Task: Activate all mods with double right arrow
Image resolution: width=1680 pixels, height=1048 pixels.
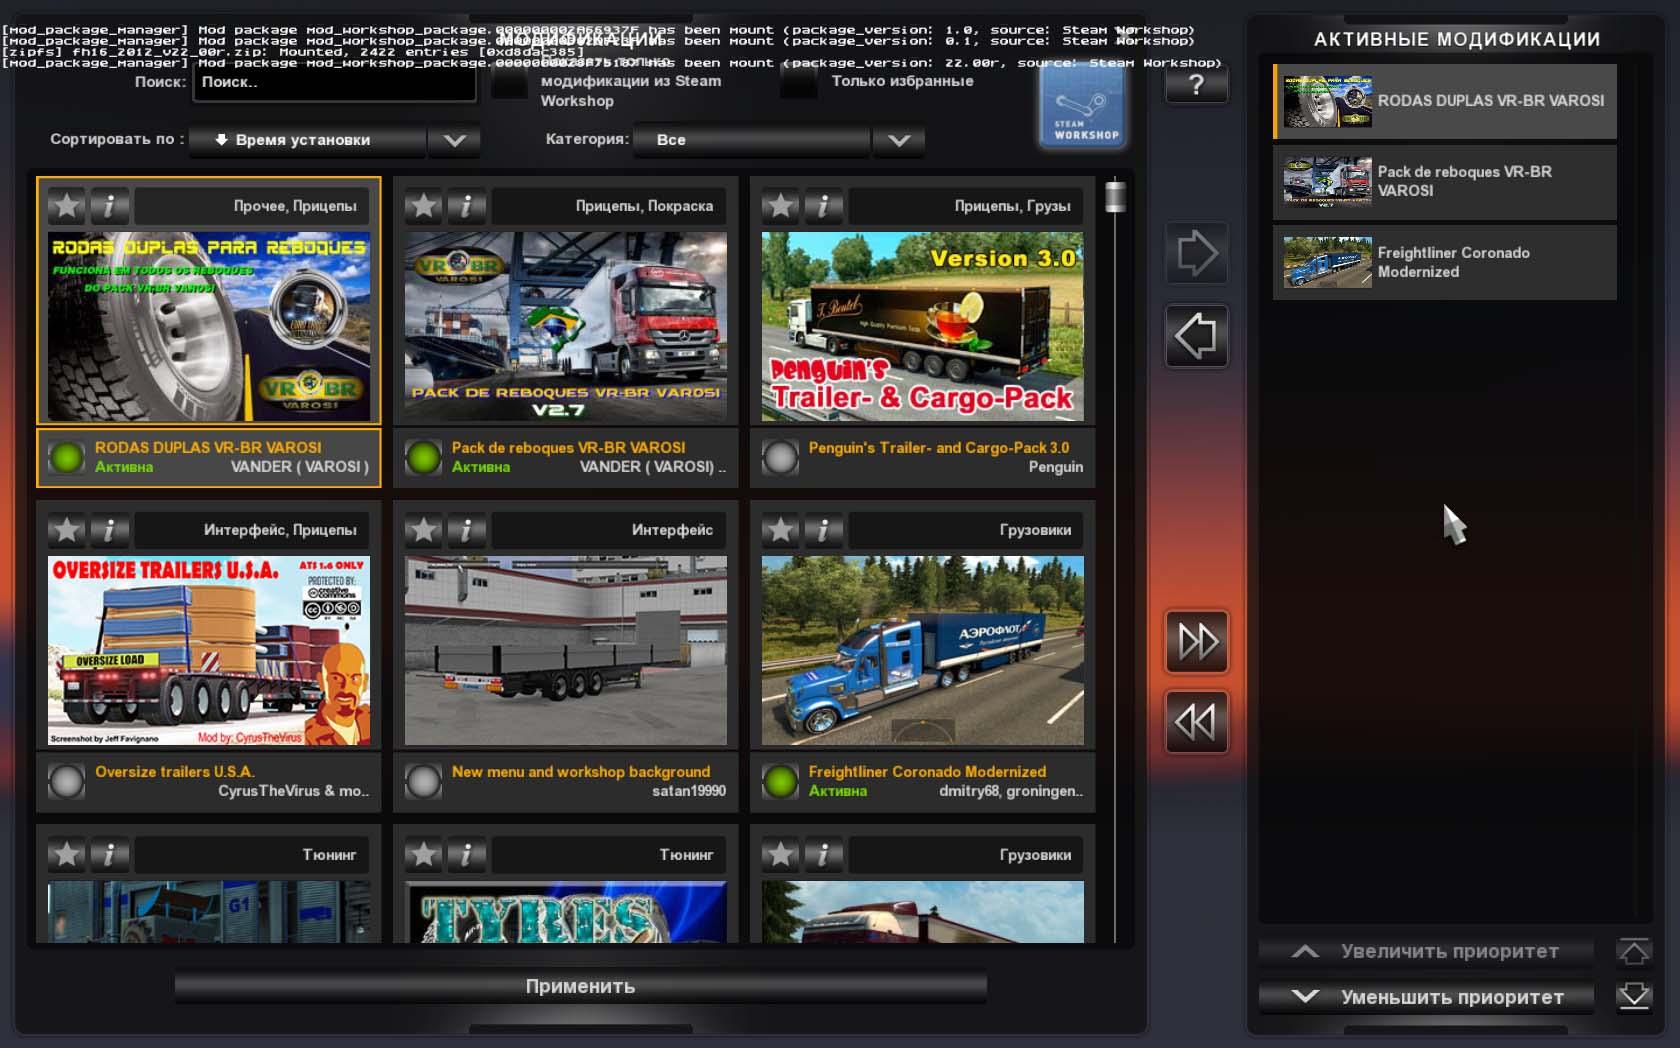Action: coord(1197,641)
